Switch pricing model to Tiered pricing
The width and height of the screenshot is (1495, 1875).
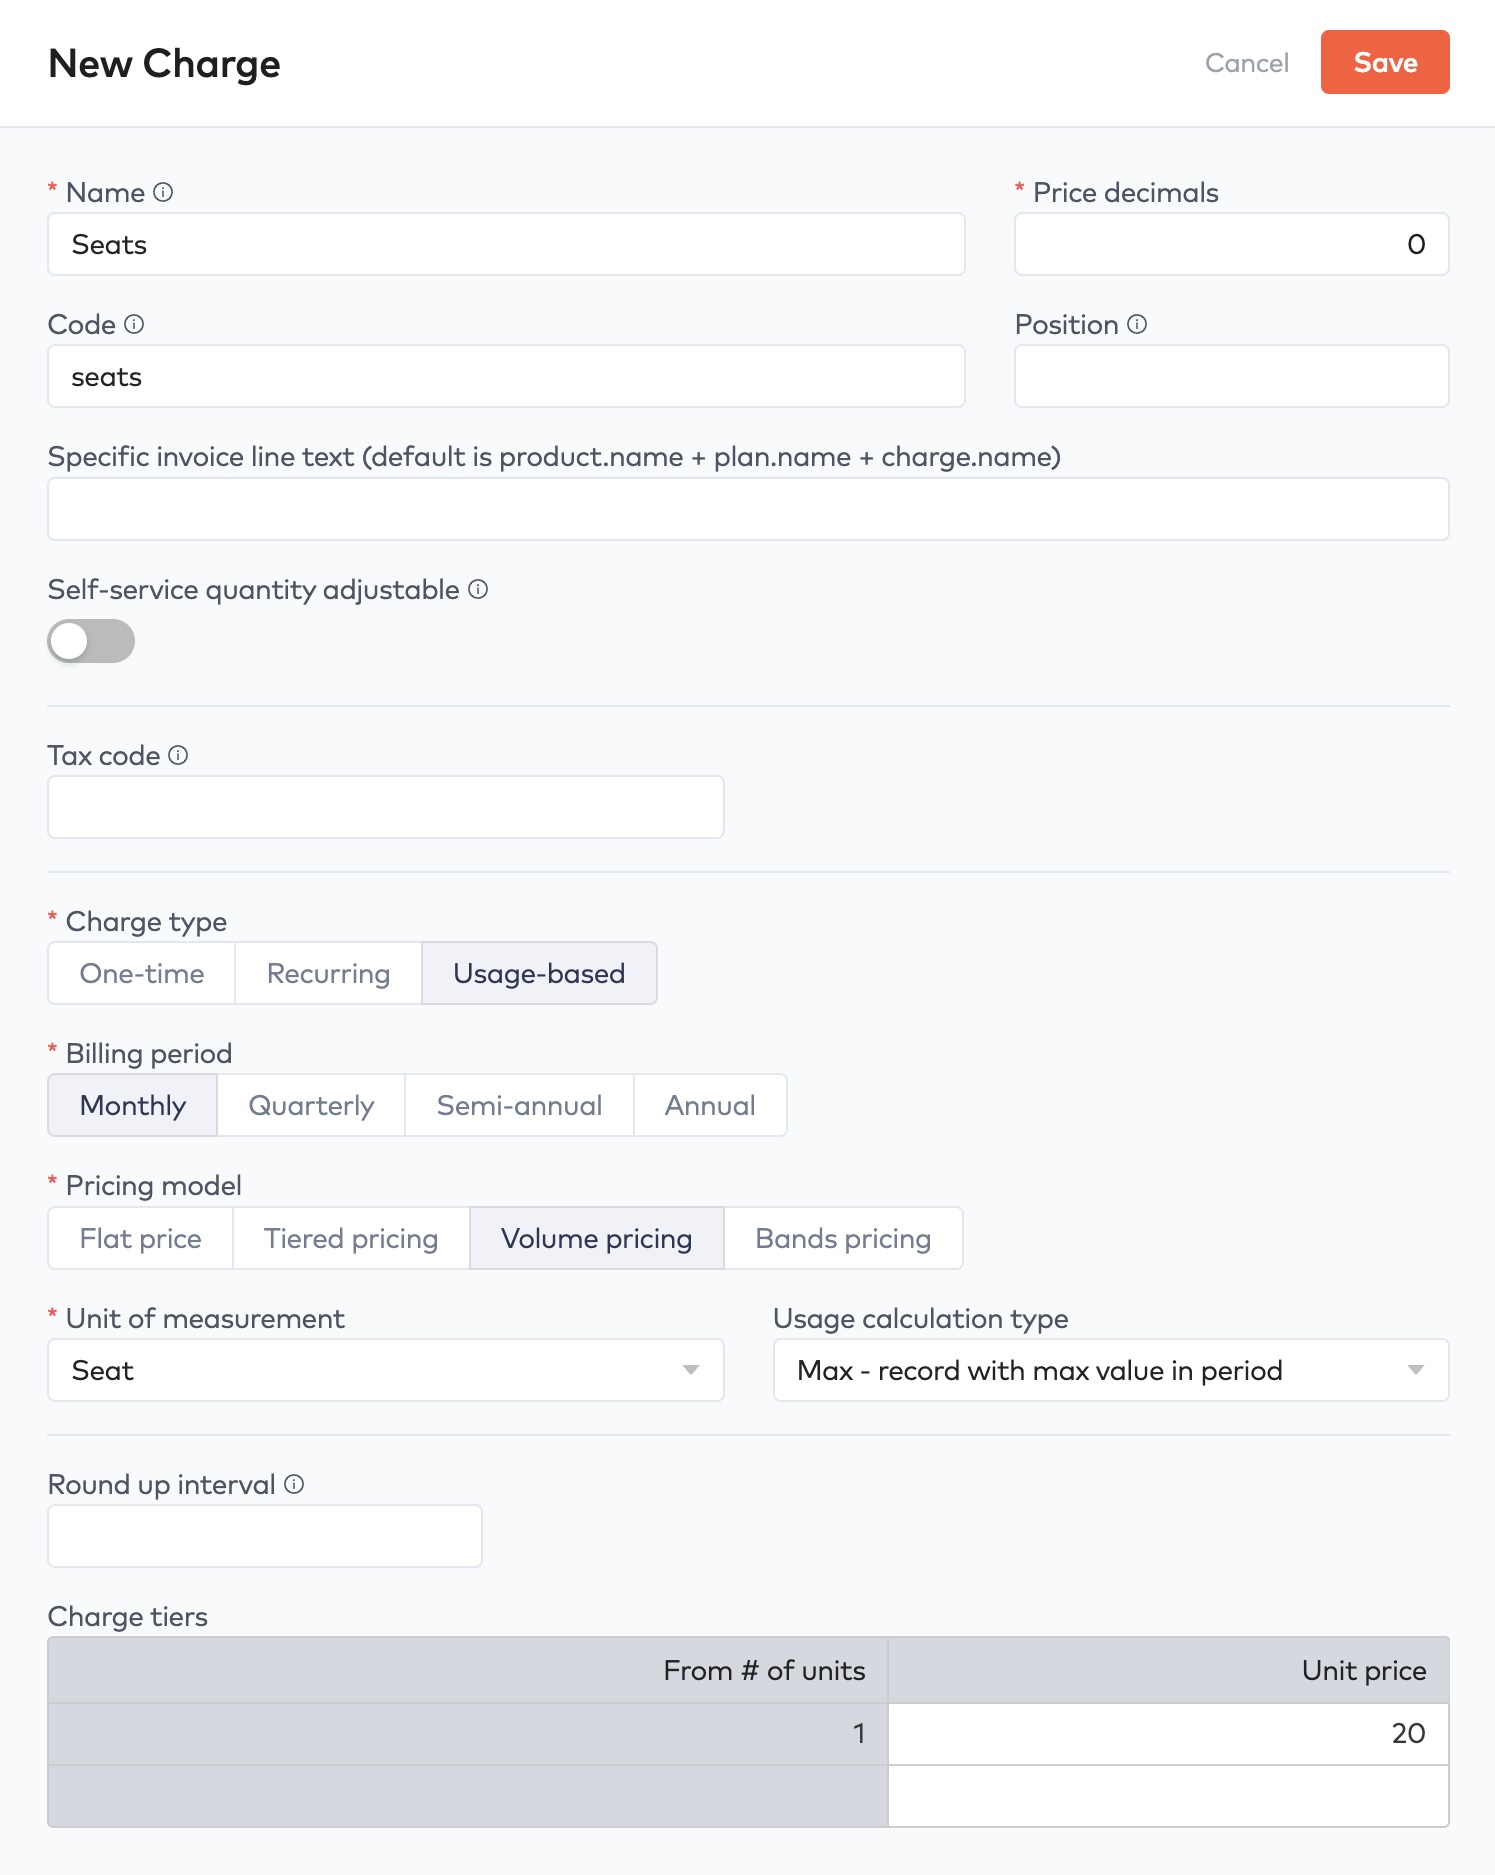351,1238
